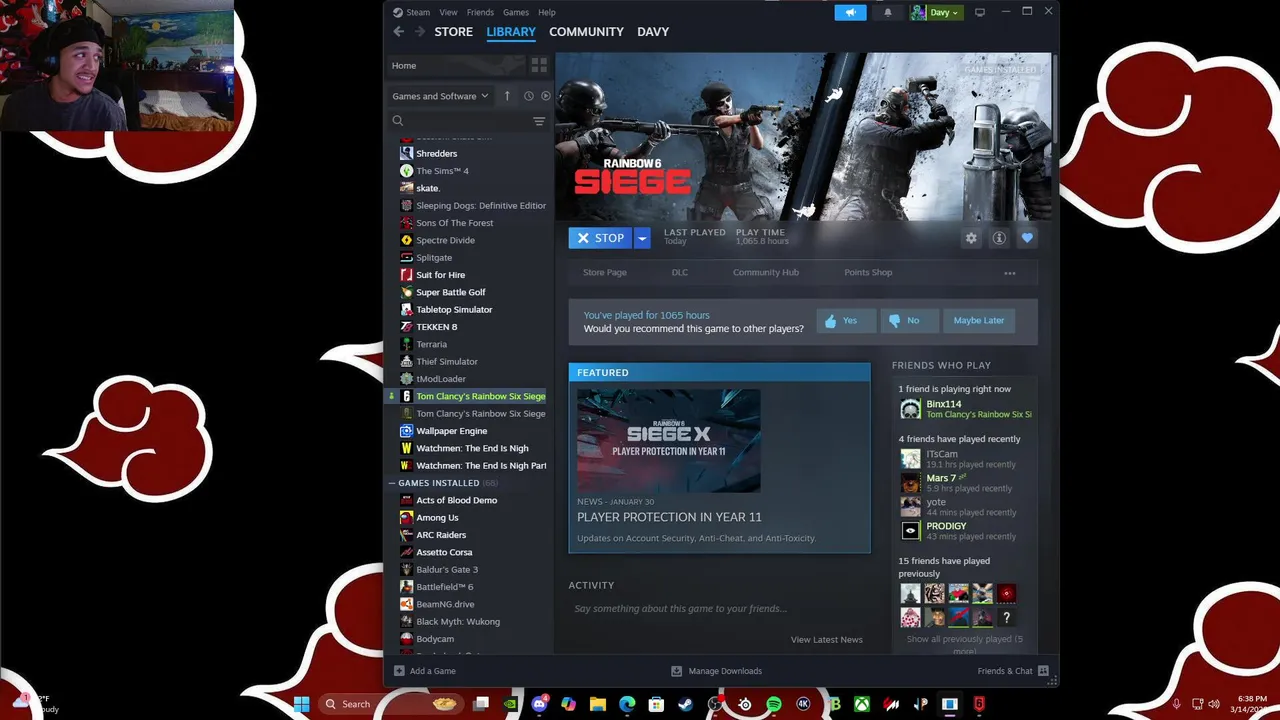Sort the library list with the up-arrow icon

[x=507, y=96]
